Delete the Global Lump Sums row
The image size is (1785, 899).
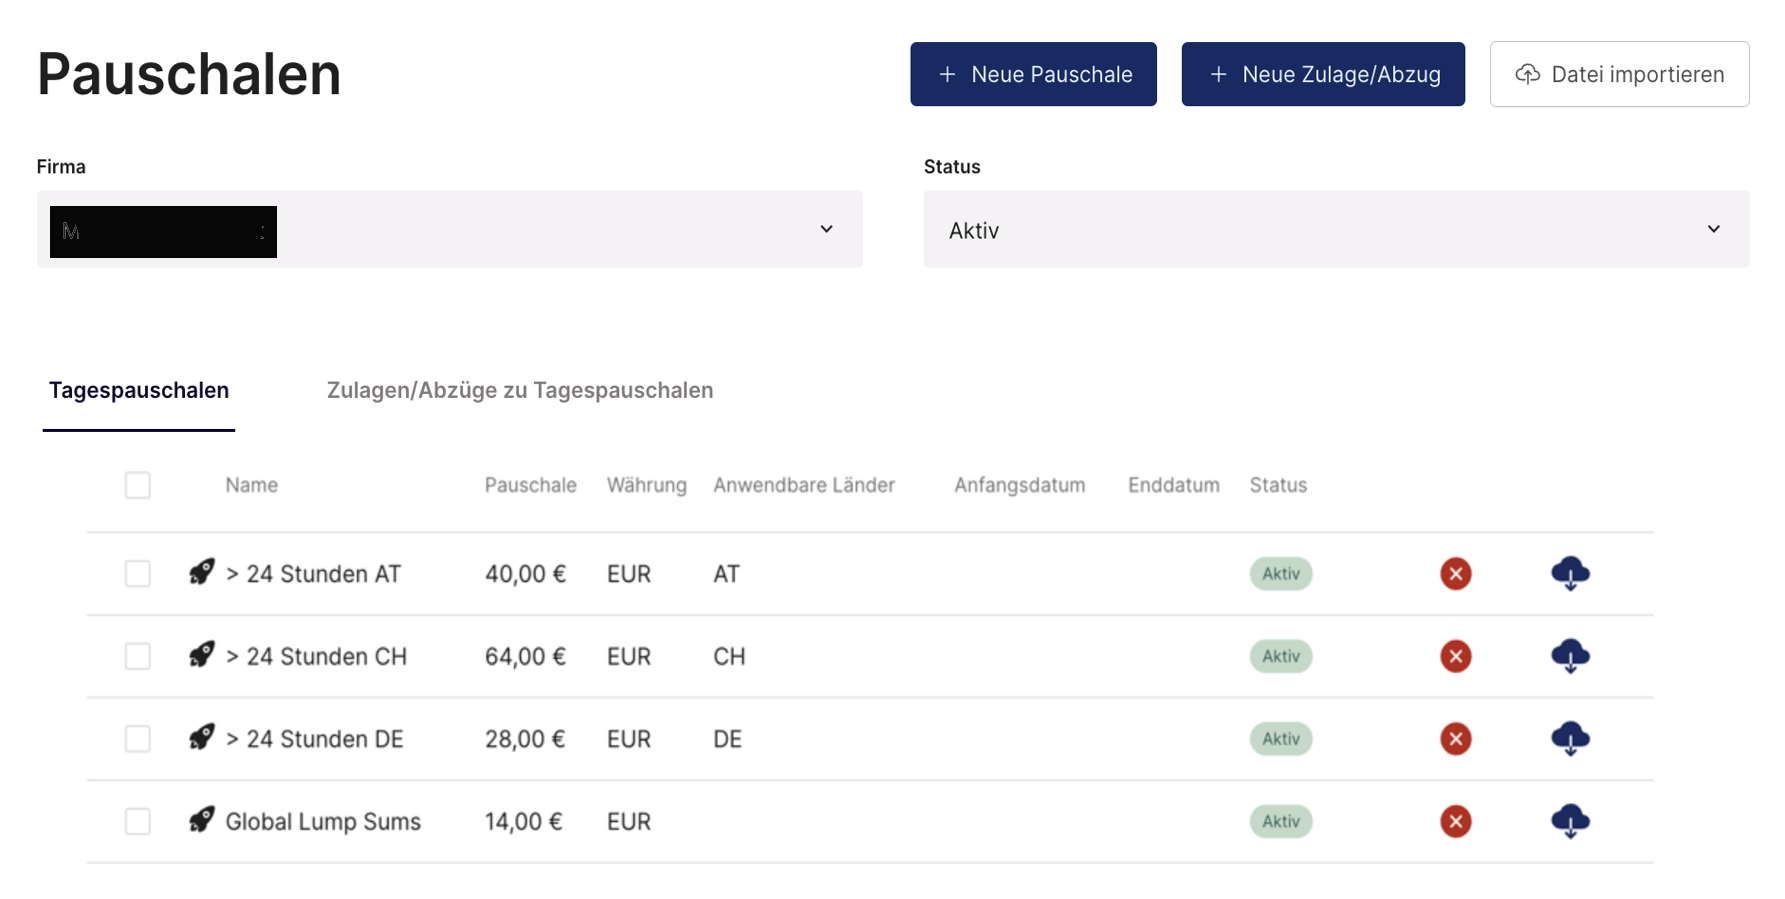tap(1455, 822)
